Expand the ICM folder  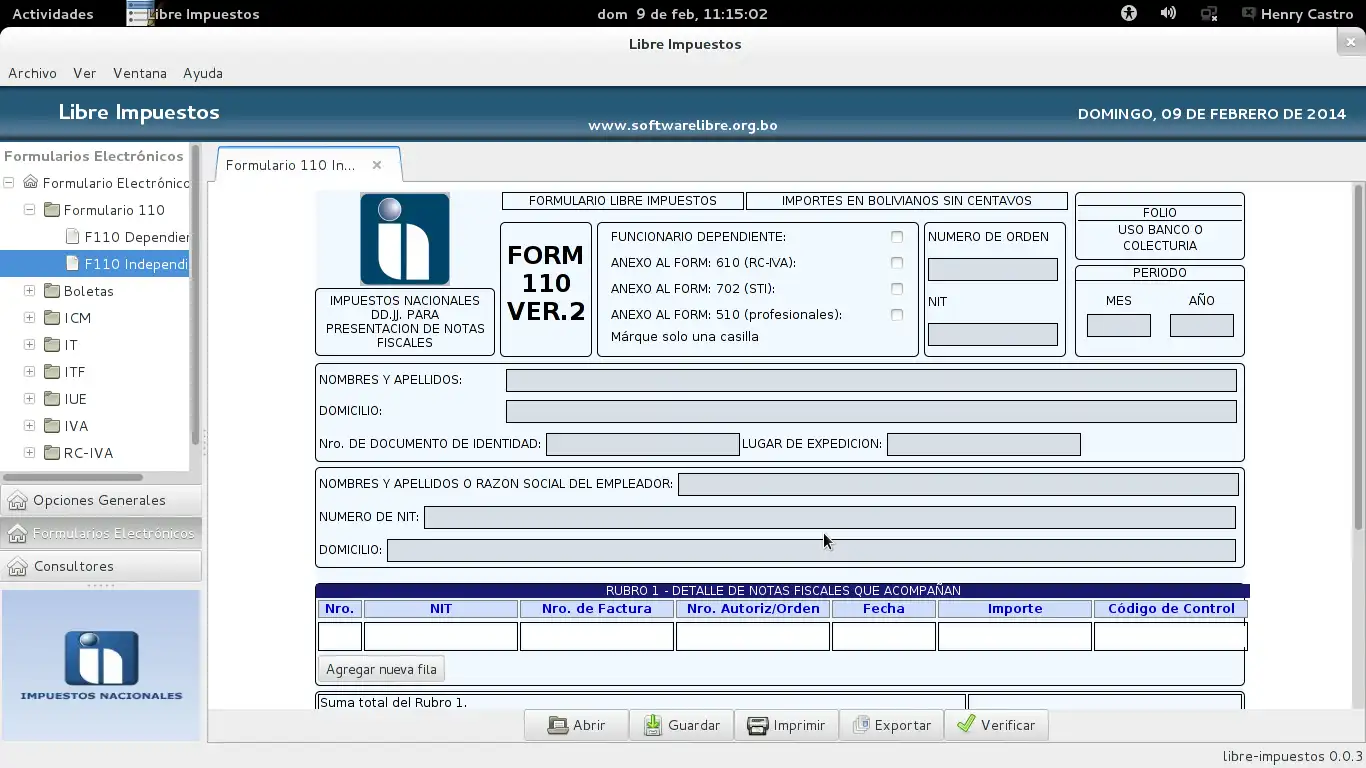tap(30, 318)
